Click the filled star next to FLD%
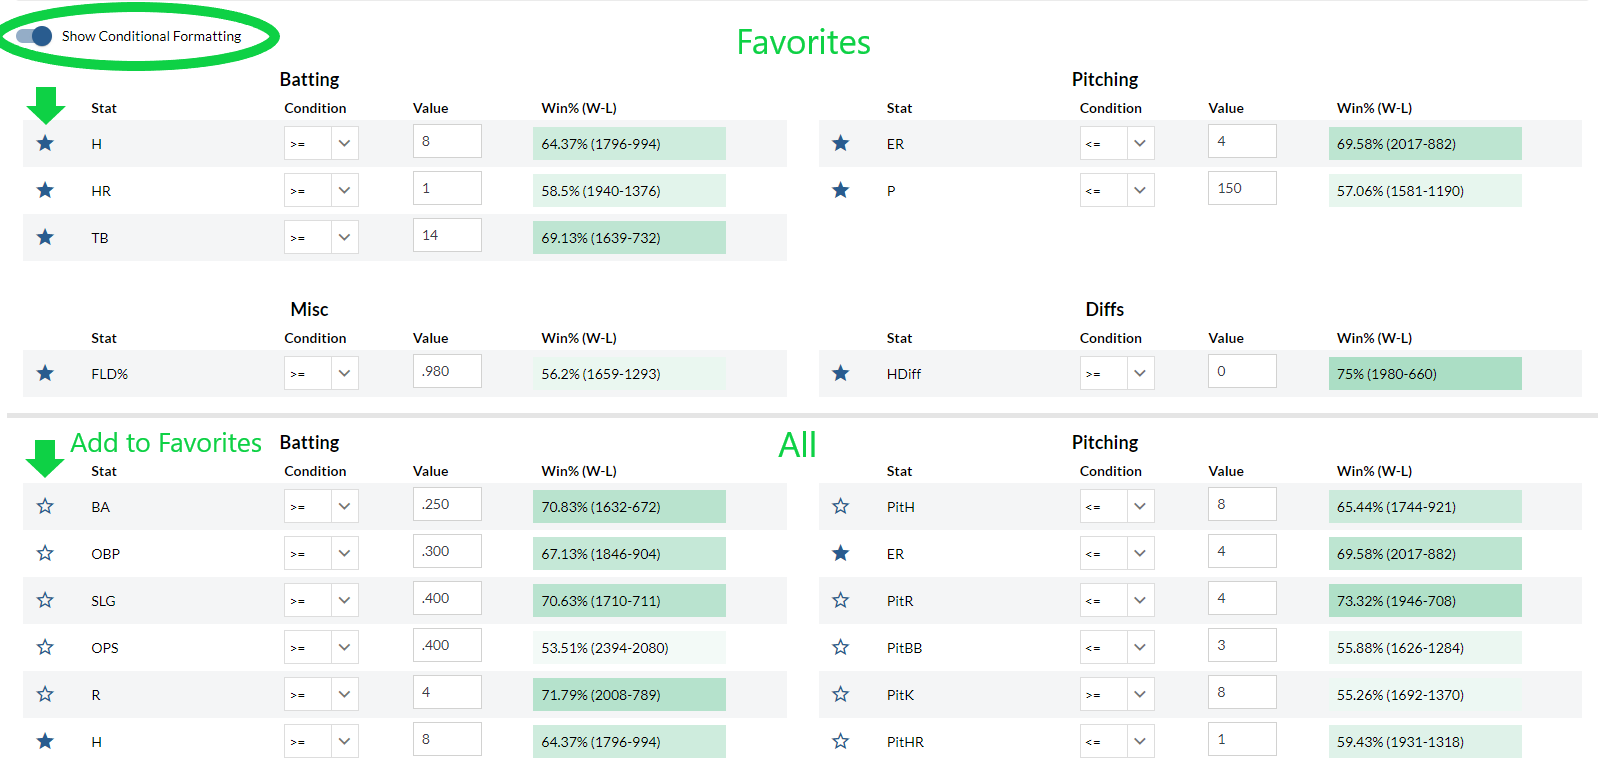 coord(45,373)
